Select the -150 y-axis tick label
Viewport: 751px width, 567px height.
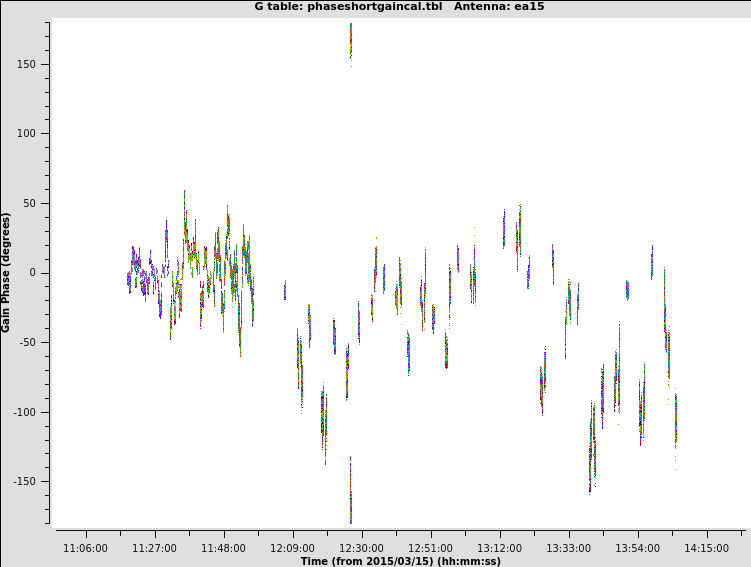click(23, 481)
